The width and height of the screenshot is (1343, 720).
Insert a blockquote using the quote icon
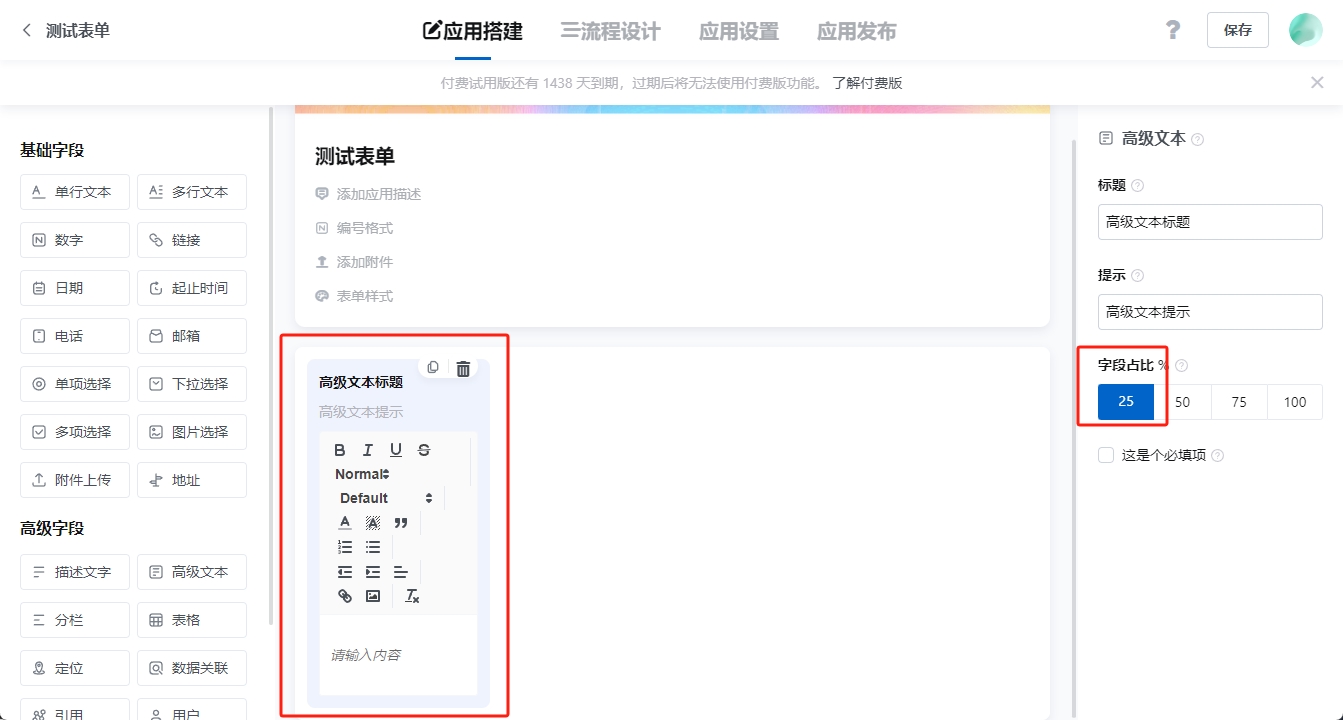[401, 522]
